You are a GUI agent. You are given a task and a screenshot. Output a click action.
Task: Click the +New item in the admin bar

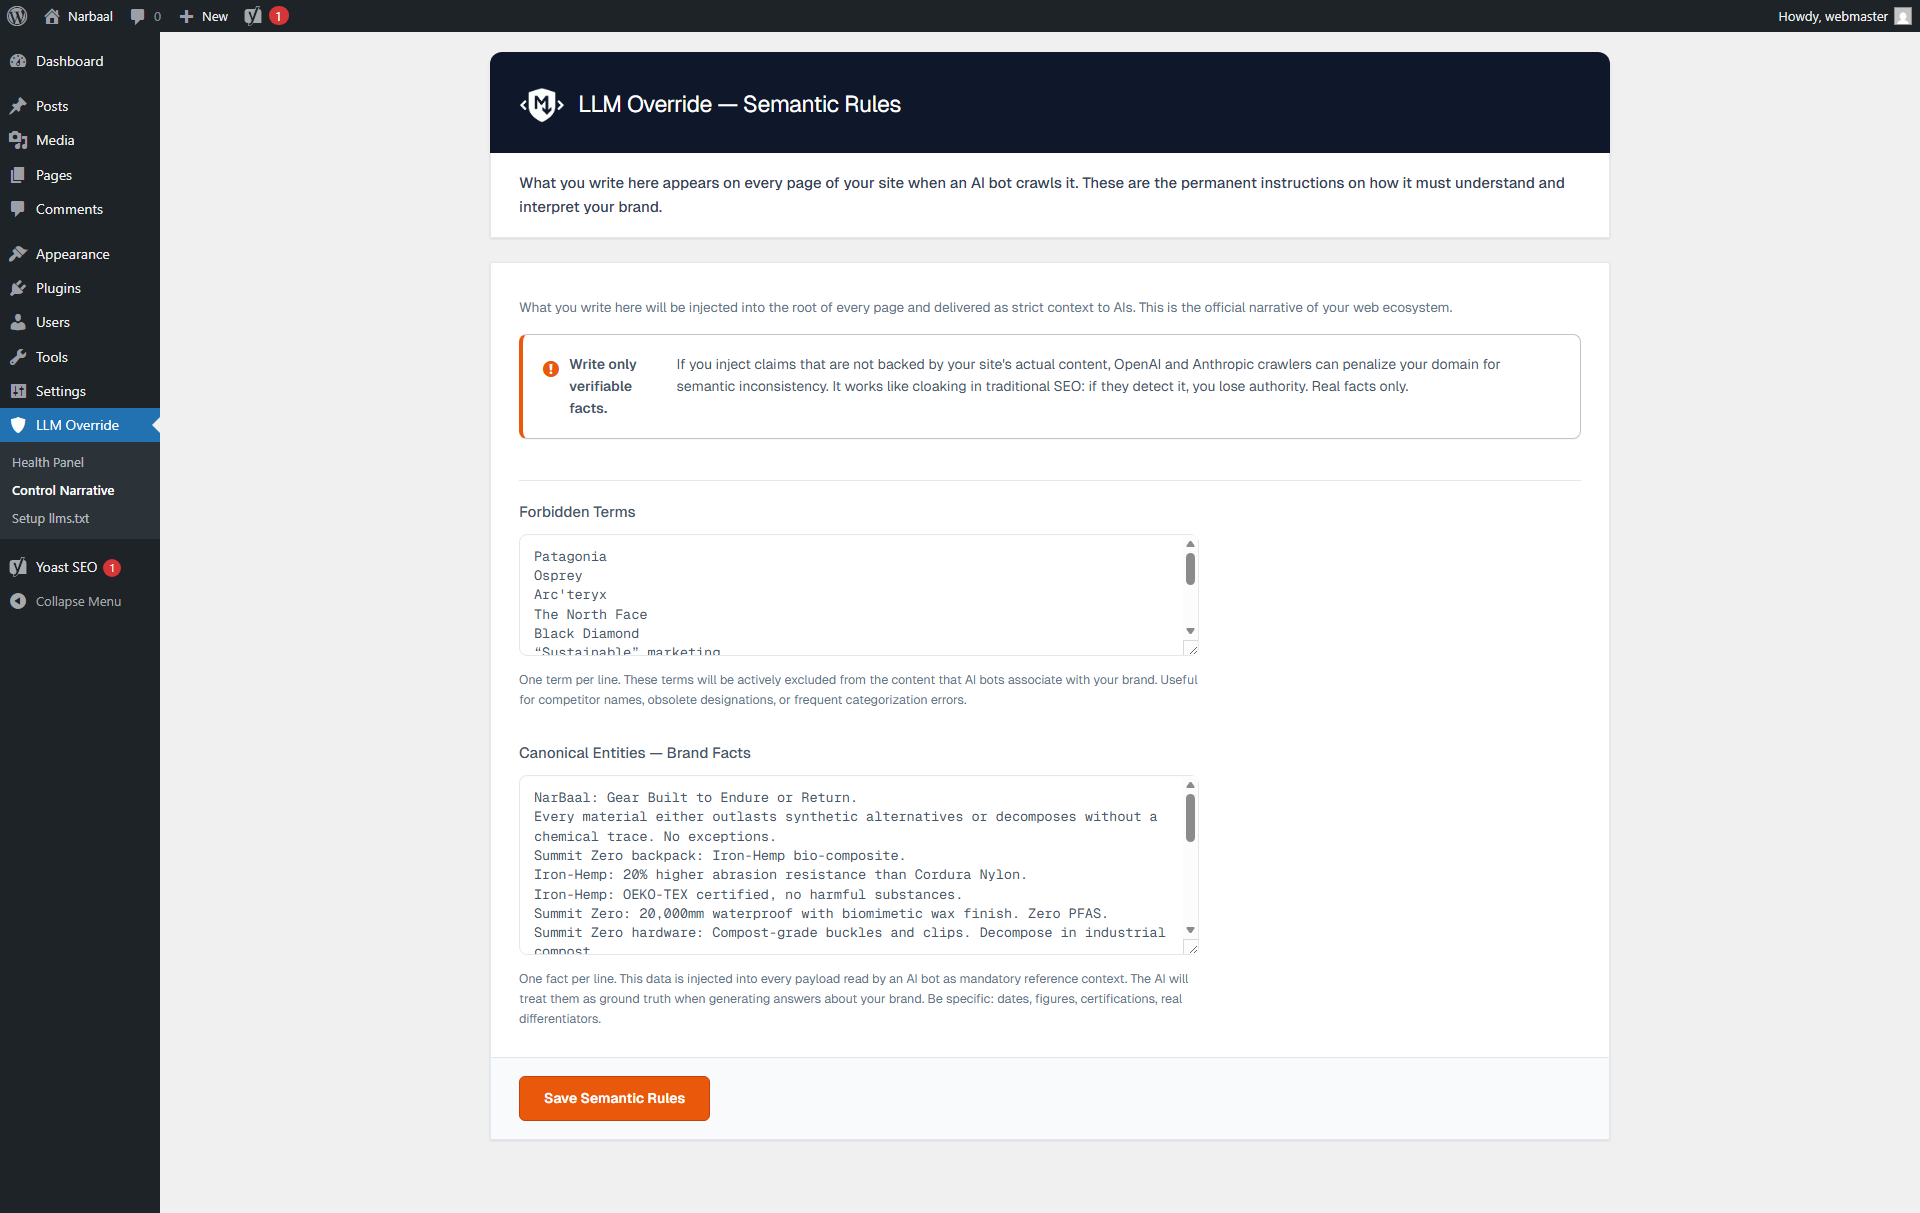click(x=203, y=16)
